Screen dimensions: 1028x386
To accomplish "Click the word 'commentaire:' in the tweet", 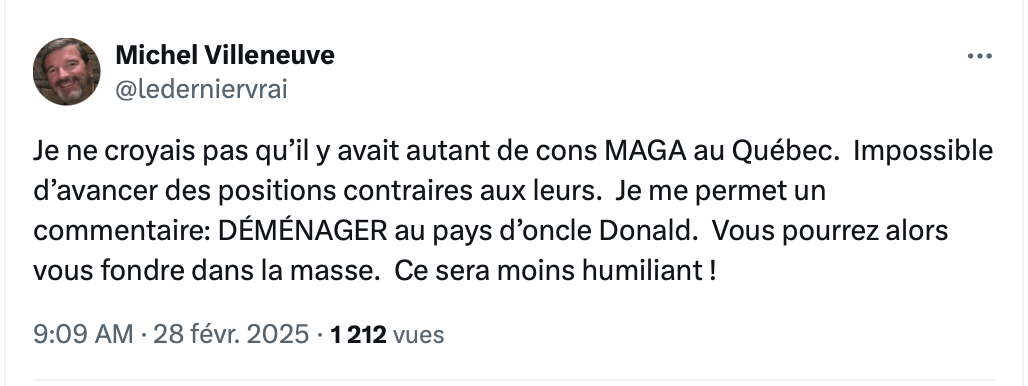I will 122,231.
